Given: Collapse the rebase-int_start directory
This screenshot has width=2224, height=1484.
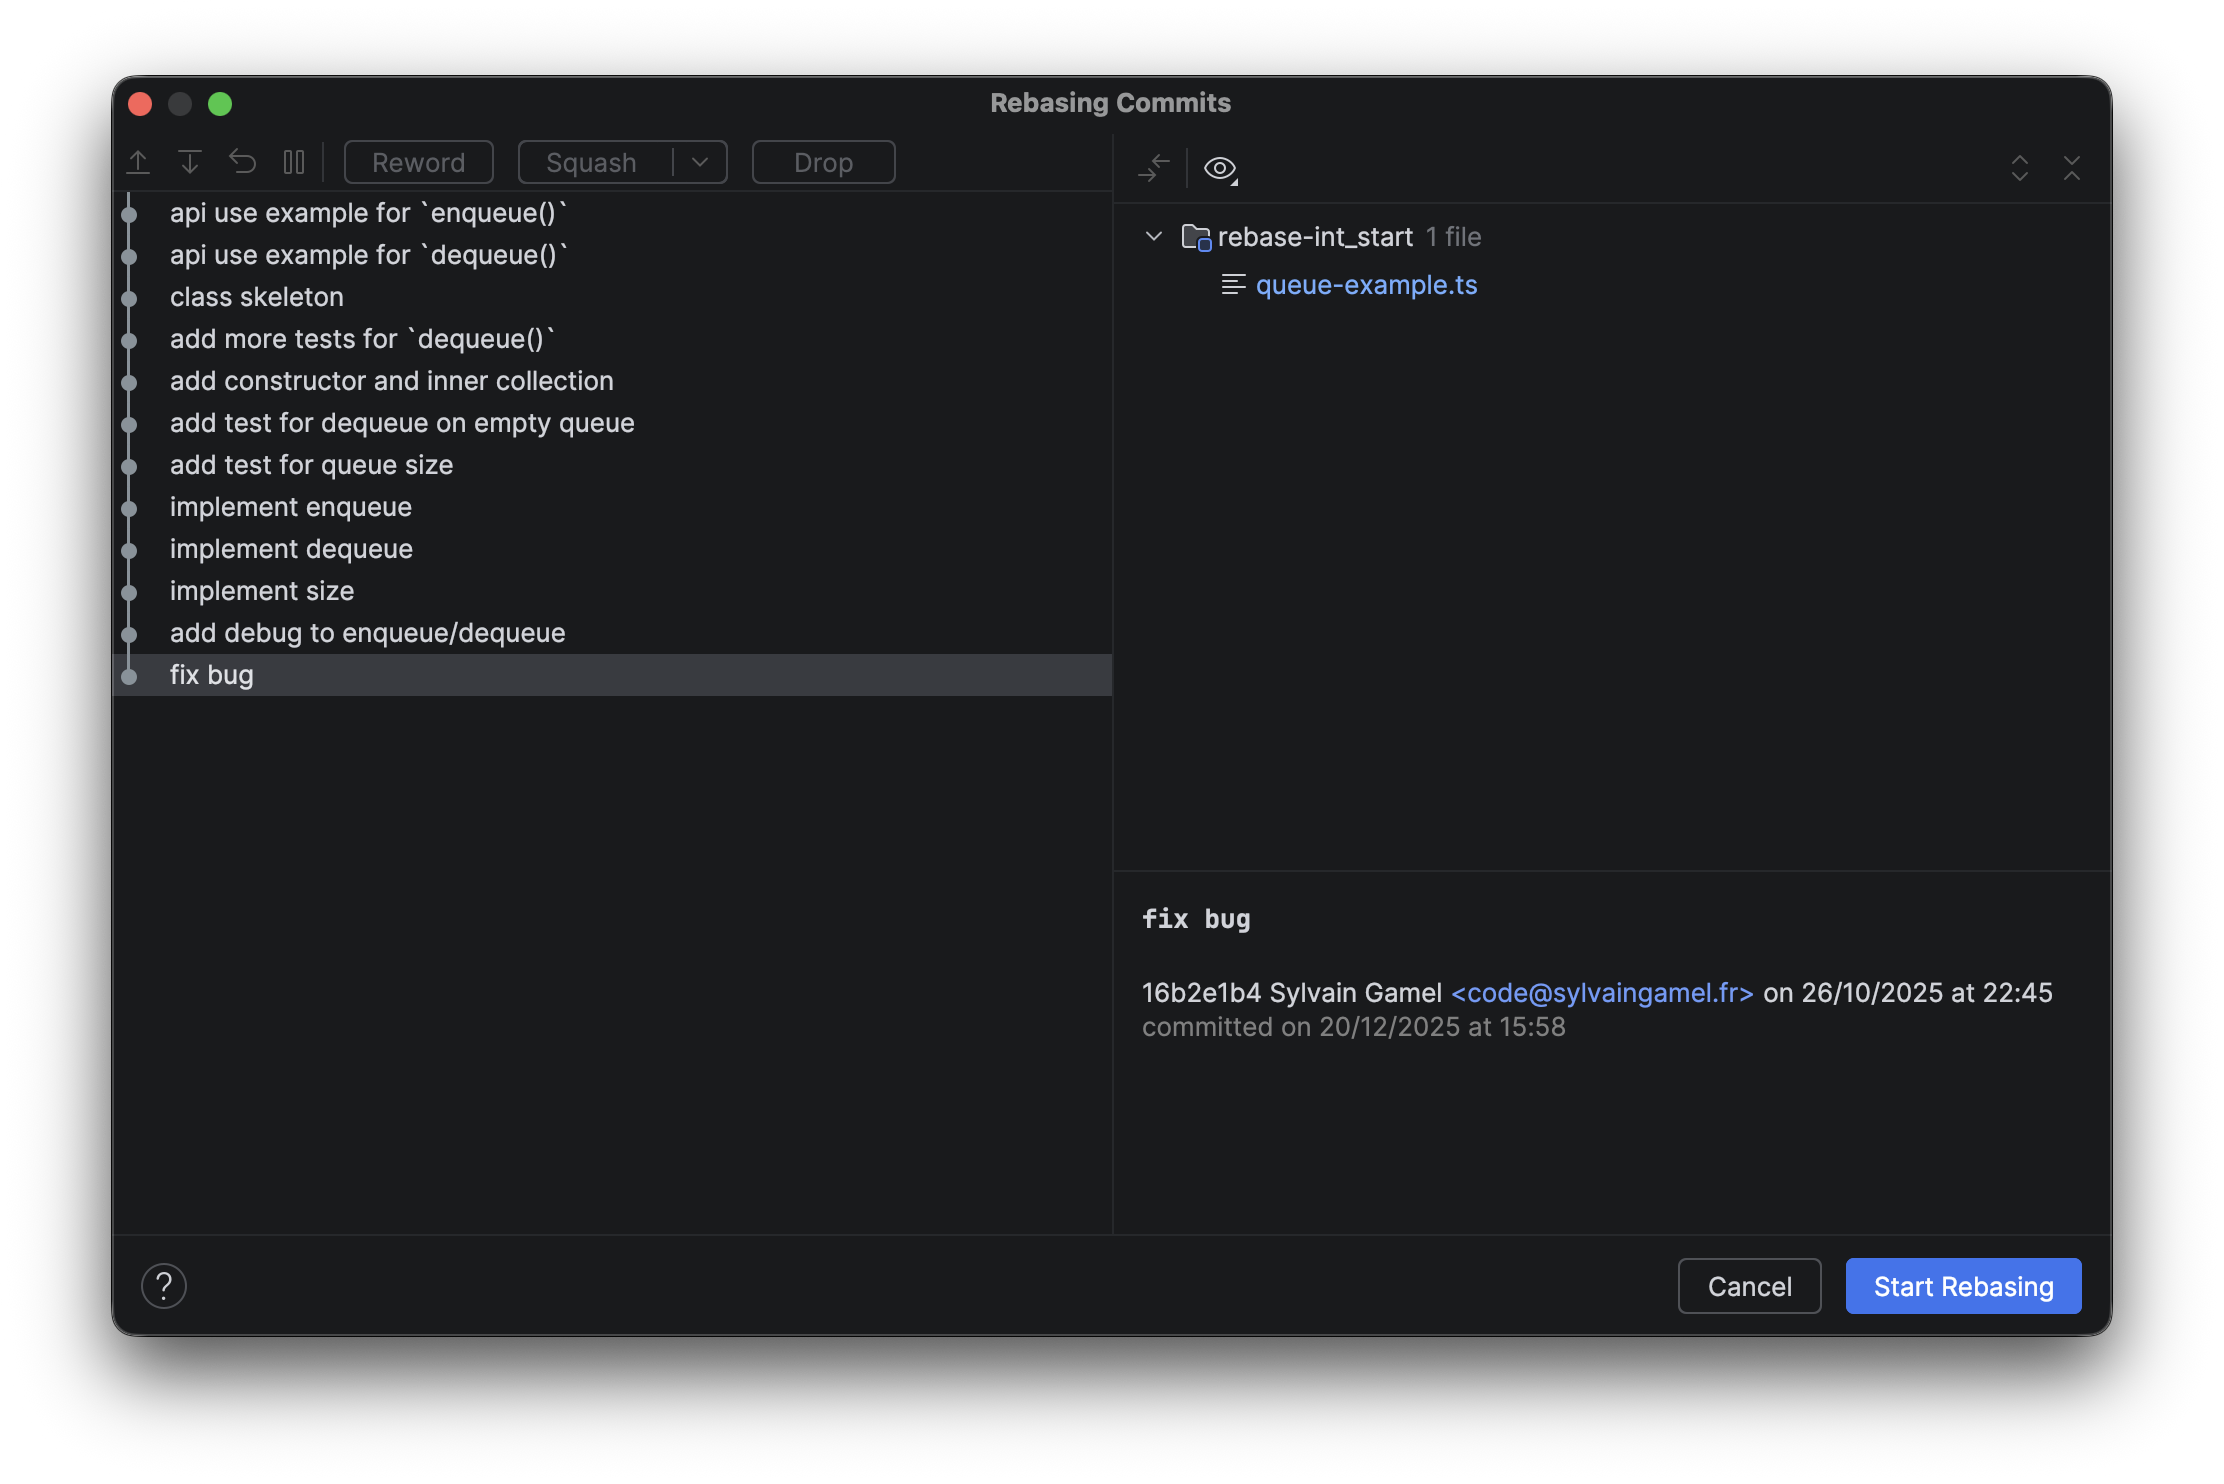Looking at the screenshot, I should [x=1153, y=236].
